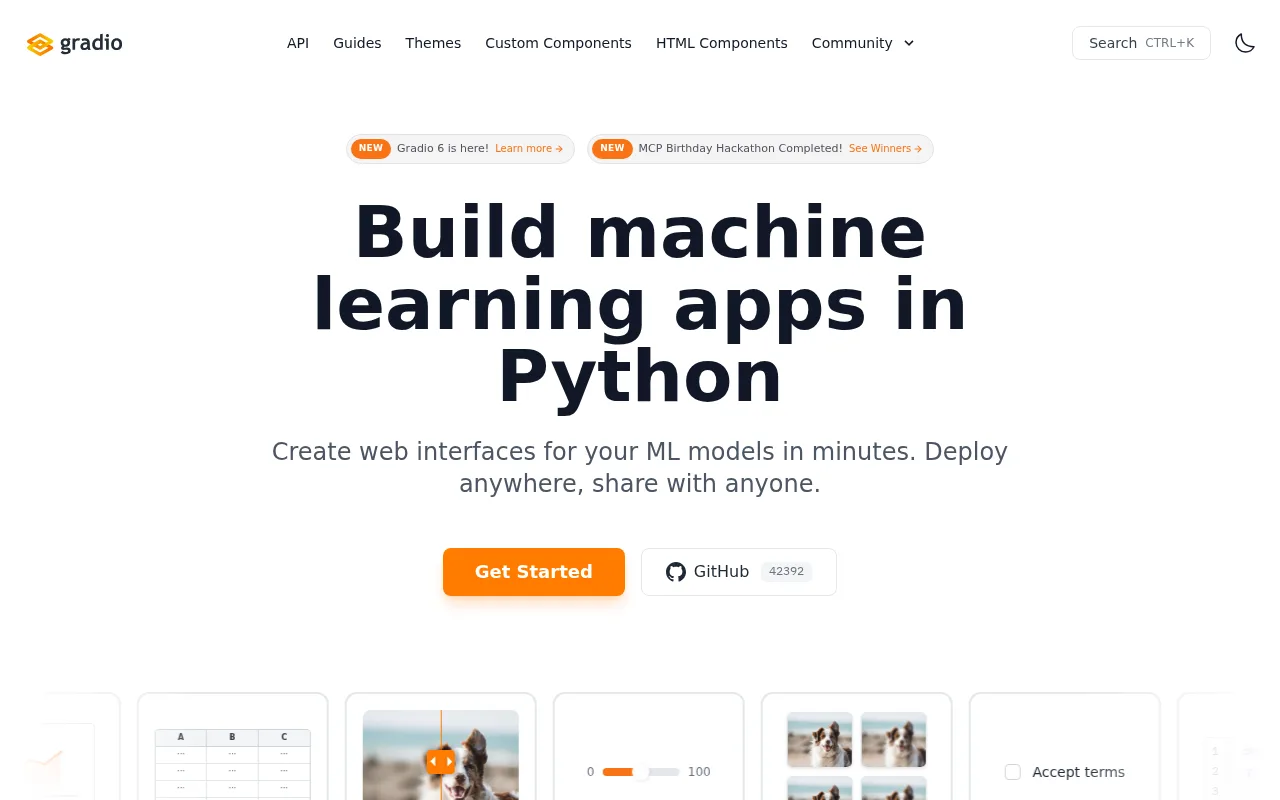Image resolution: width=1280 pixels, height=800 pixels.
Task: Click the GitHub star count 42392
Action: coord(786,572)
